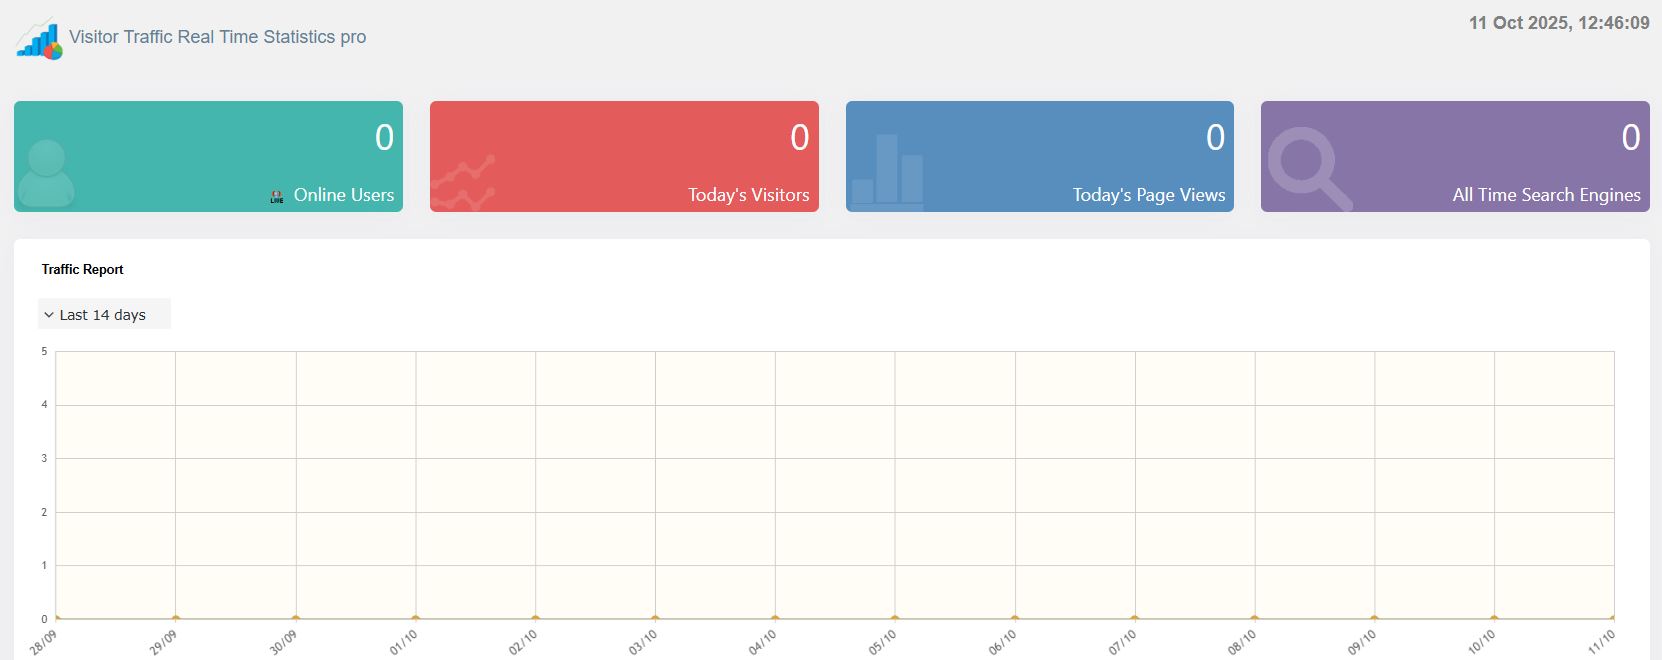
Task: Click the Traffic Report heading
Action: point(83,269)
